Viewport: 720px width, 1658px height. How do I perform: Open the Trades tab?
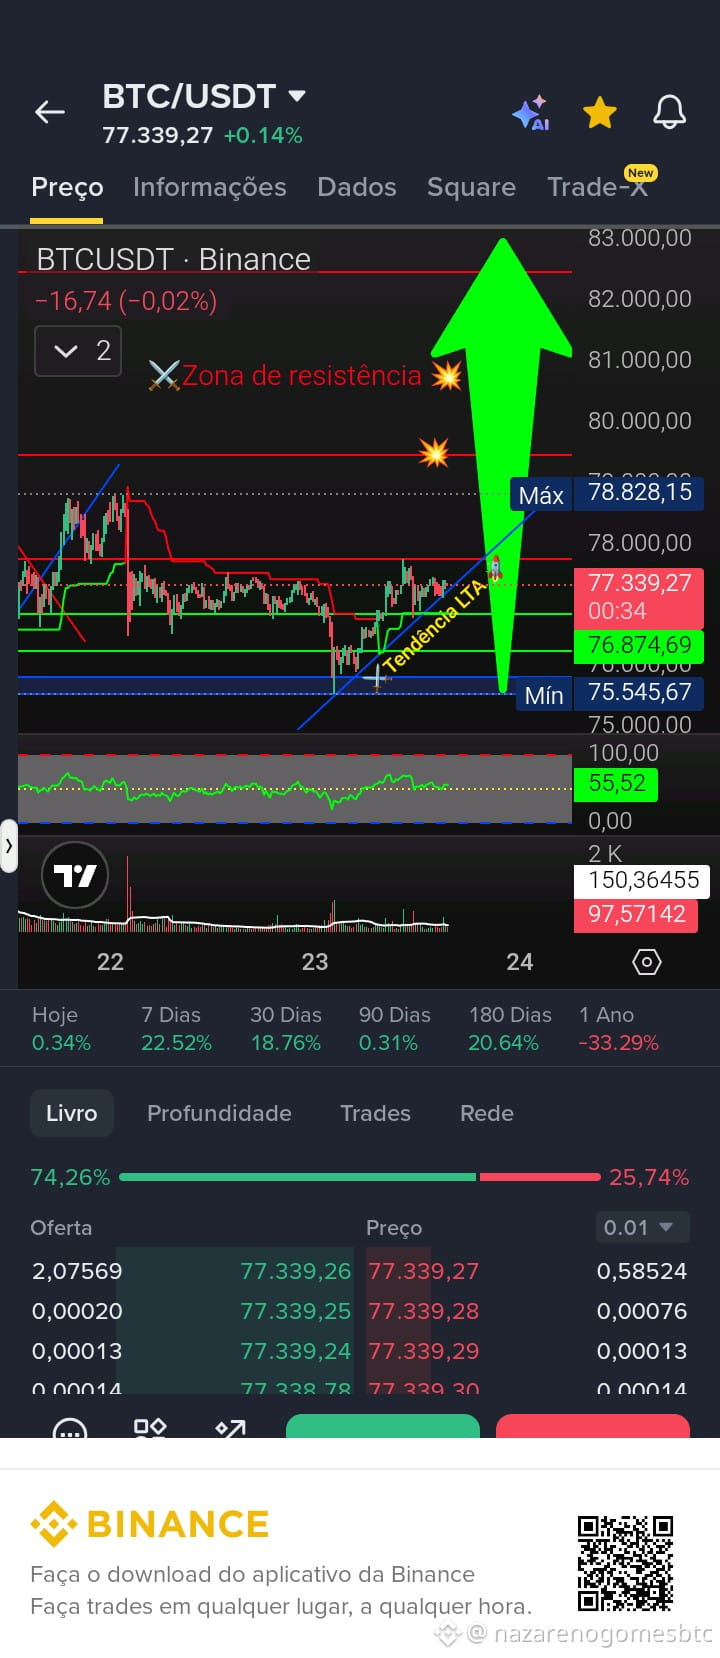(375, 1113)
